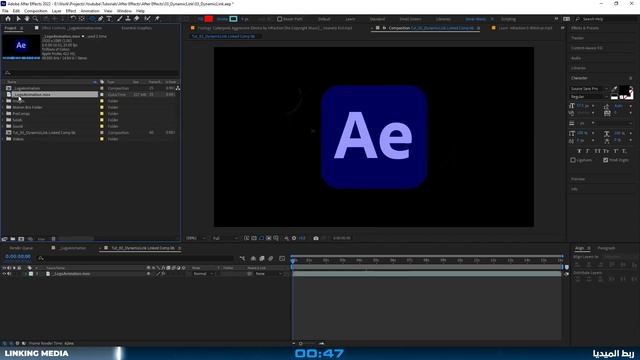Open the Parent & Link None dropdown
The height and width of the screenshot is (360, 640).
point(269,274)
